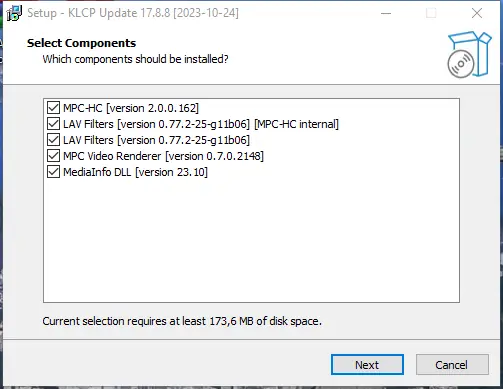The height and width of the screenshot is (389, 503).
Task: Click the 'Which components should be installed?' text
Action: (x=135, y=59)
